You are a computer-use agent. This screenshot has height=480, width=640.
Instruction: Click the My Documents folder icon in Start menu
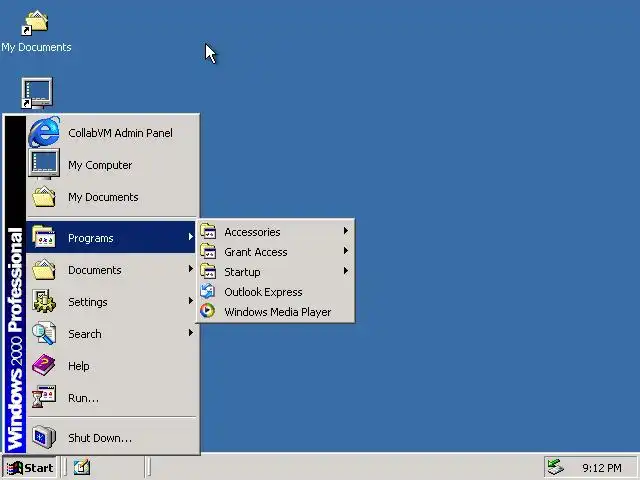(44, 197)
